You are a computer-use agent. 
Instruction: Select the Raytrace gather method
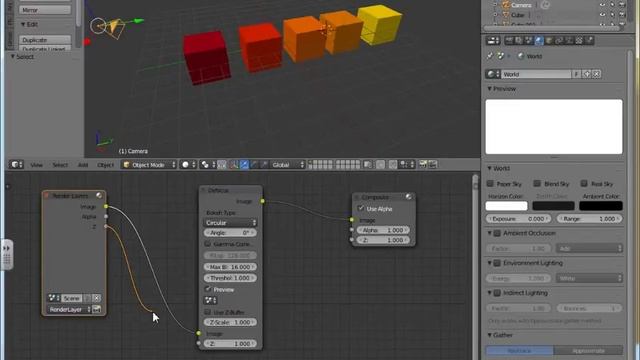(x=520, y=351)
